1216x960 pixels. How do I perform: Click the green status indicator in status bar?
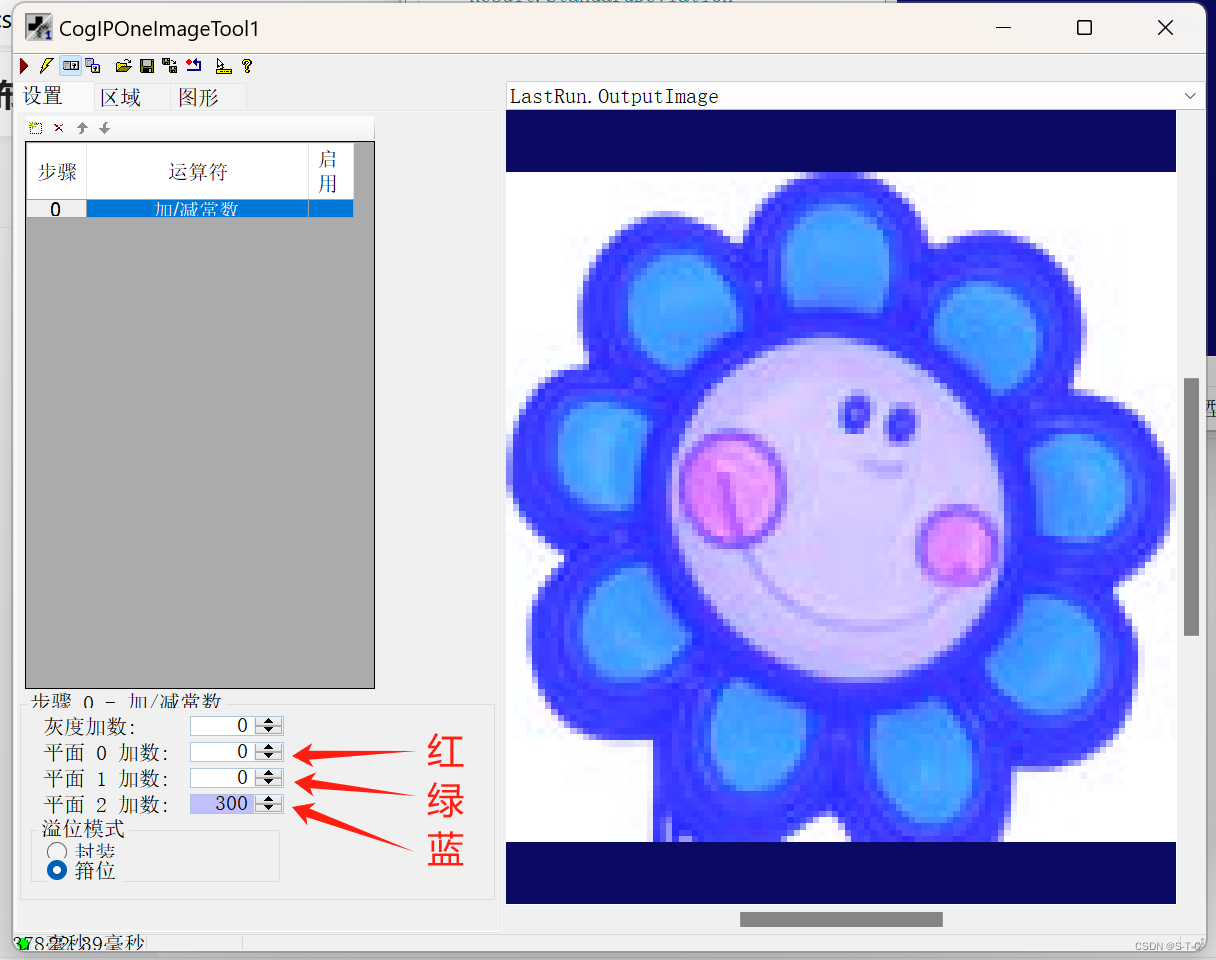pos(23,943)
